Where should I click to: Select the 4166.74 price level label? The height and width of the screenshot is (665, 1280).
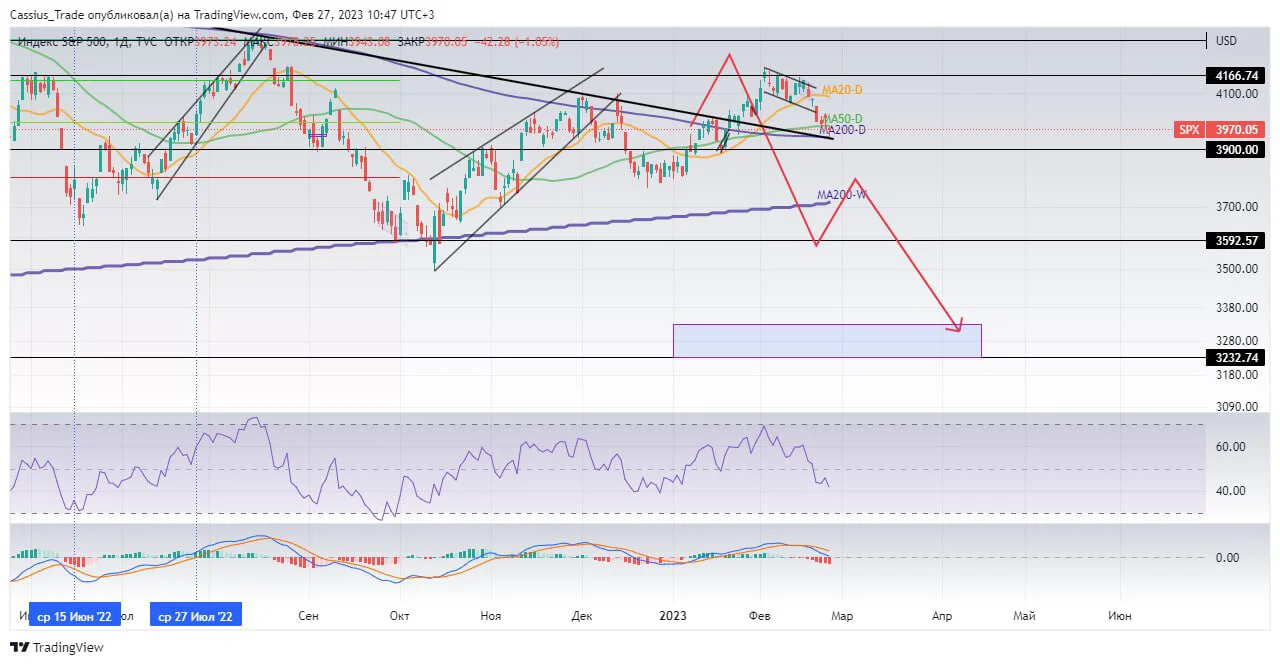1236,76
